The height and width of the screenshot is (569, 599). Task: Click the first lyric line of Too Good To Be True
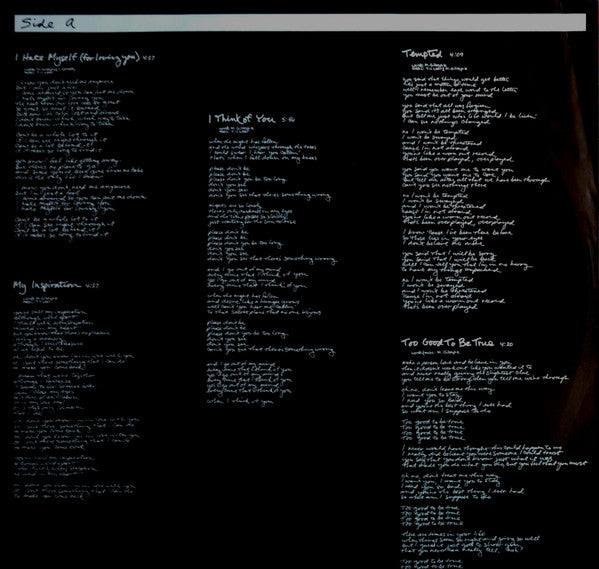tap(457, 362)
